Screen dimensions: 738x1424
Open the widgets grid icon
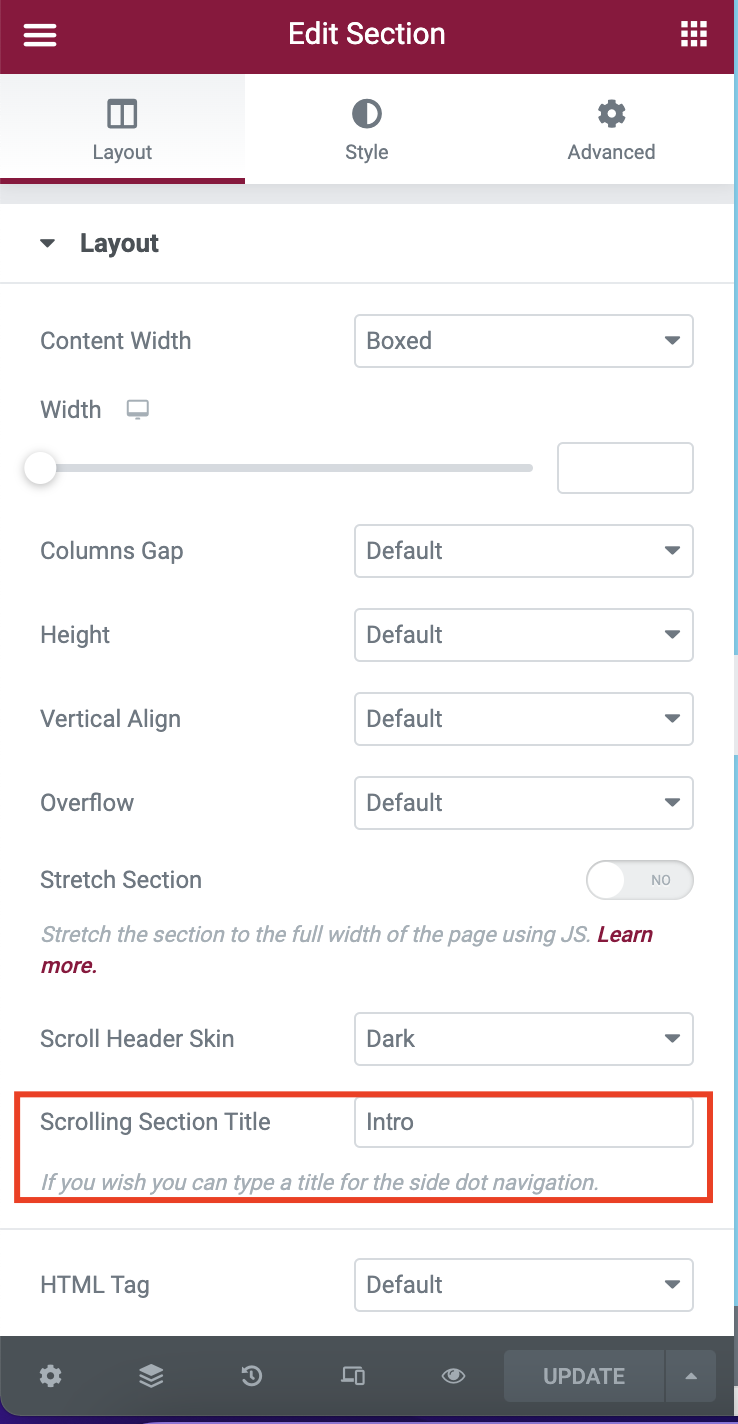pos(693,35)
